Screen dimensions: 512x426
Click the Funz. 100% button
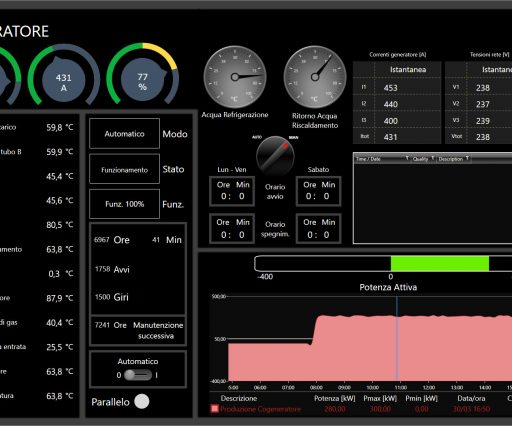pos(124,204)
